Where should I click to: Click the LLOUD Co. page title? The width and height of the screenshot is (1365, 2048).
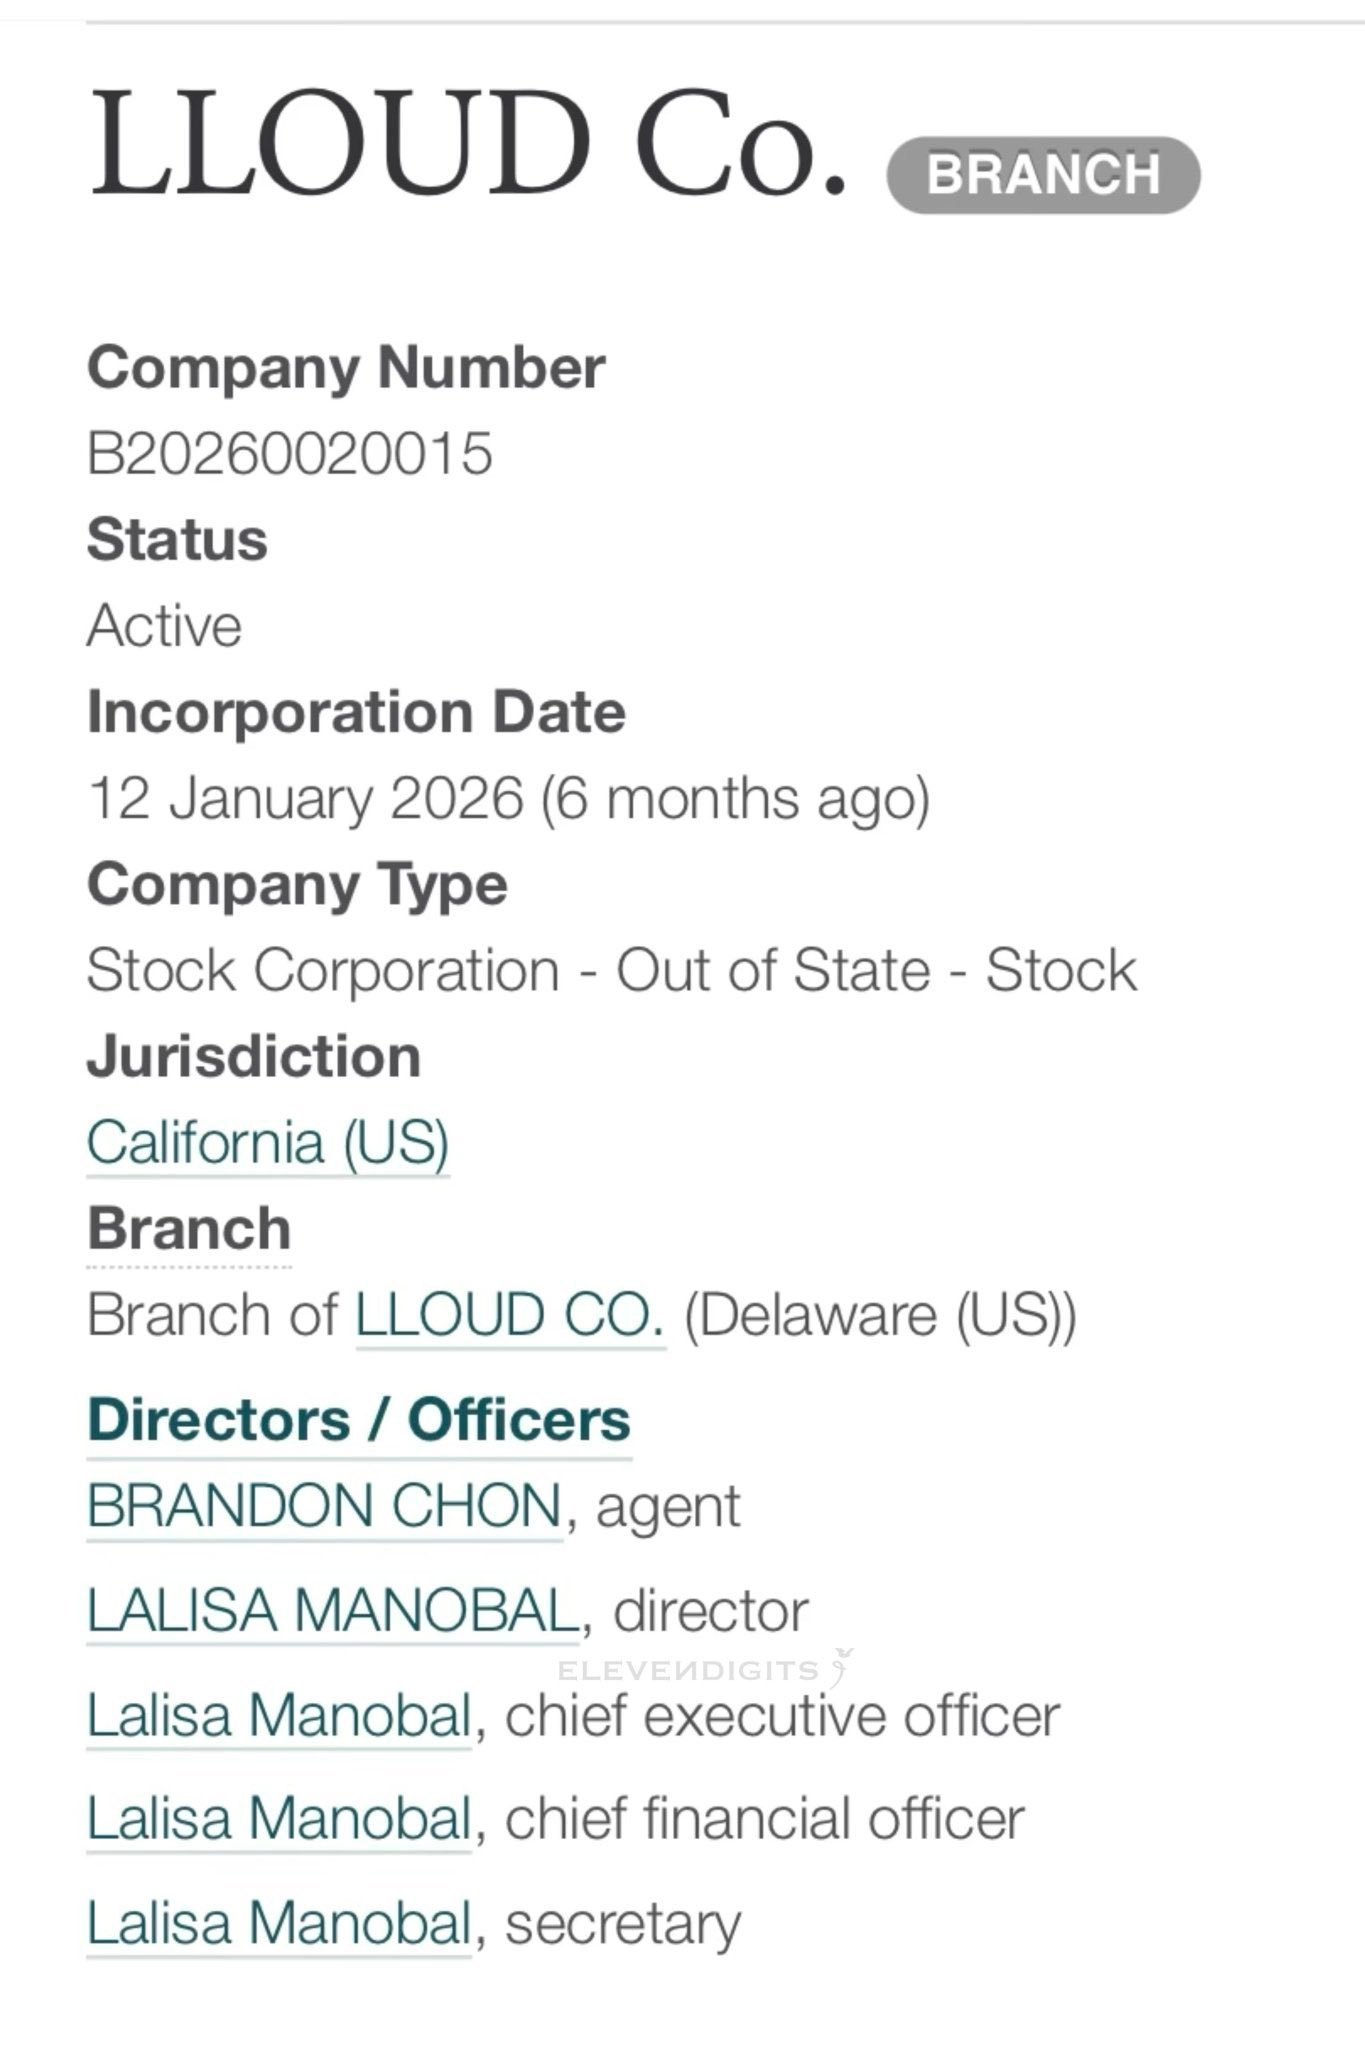(x=470, y=143)
